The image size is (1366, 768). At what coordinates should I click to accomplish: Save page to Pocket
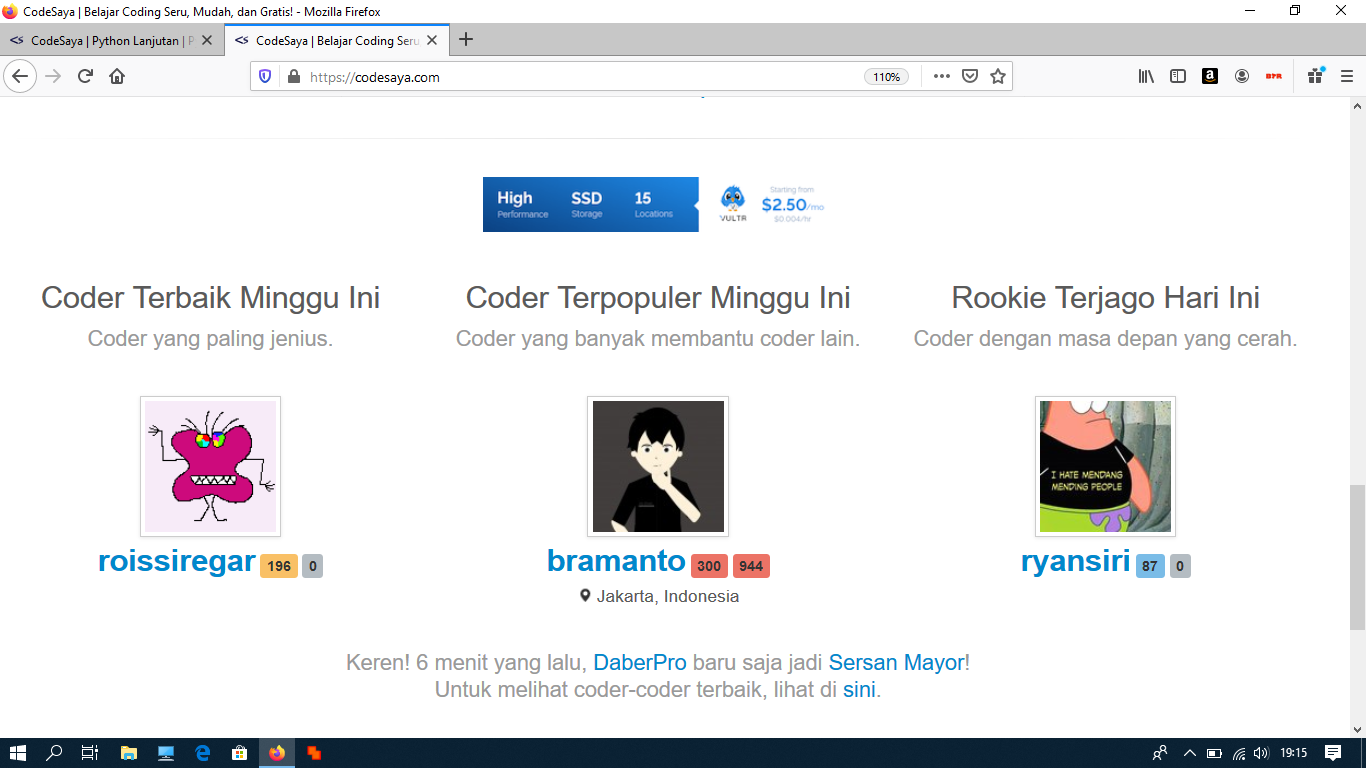click(x=969, y=76)
